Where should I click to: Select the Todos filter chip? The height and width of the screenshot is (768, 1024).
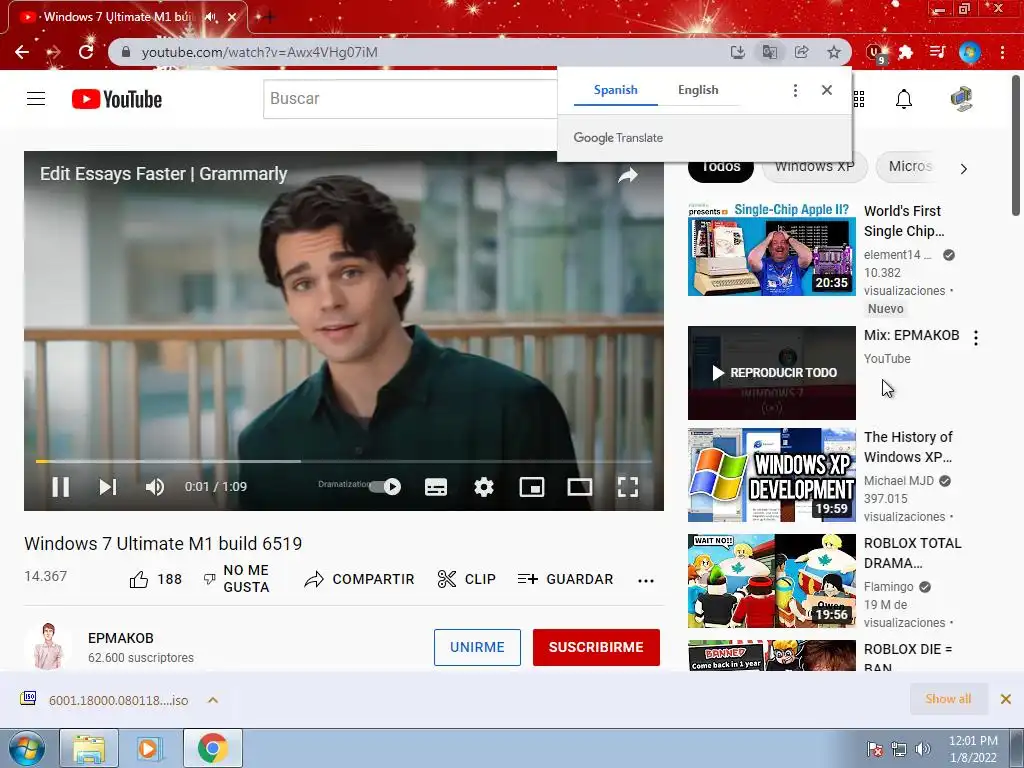point(721,167)
